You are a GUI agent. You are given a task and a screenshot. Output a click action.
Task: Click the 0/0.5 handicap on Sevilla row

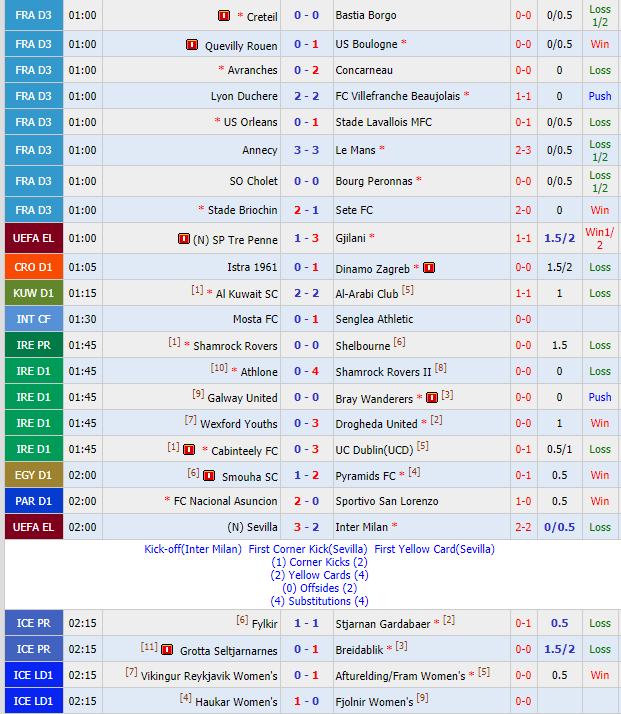[x=560, y=527]
